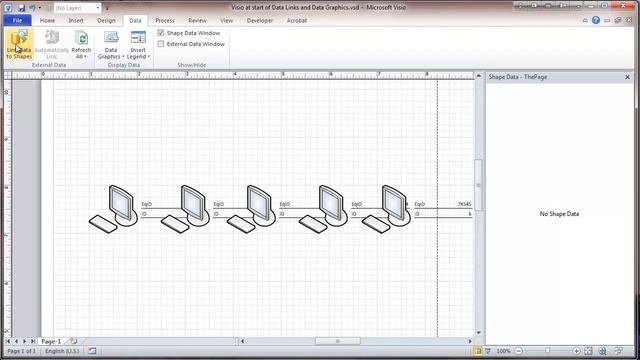Image resolution: width=640 pixels, height=360 pixels.
Task: Click the vertical scrollbar thumb
Action: coord(478,185)
